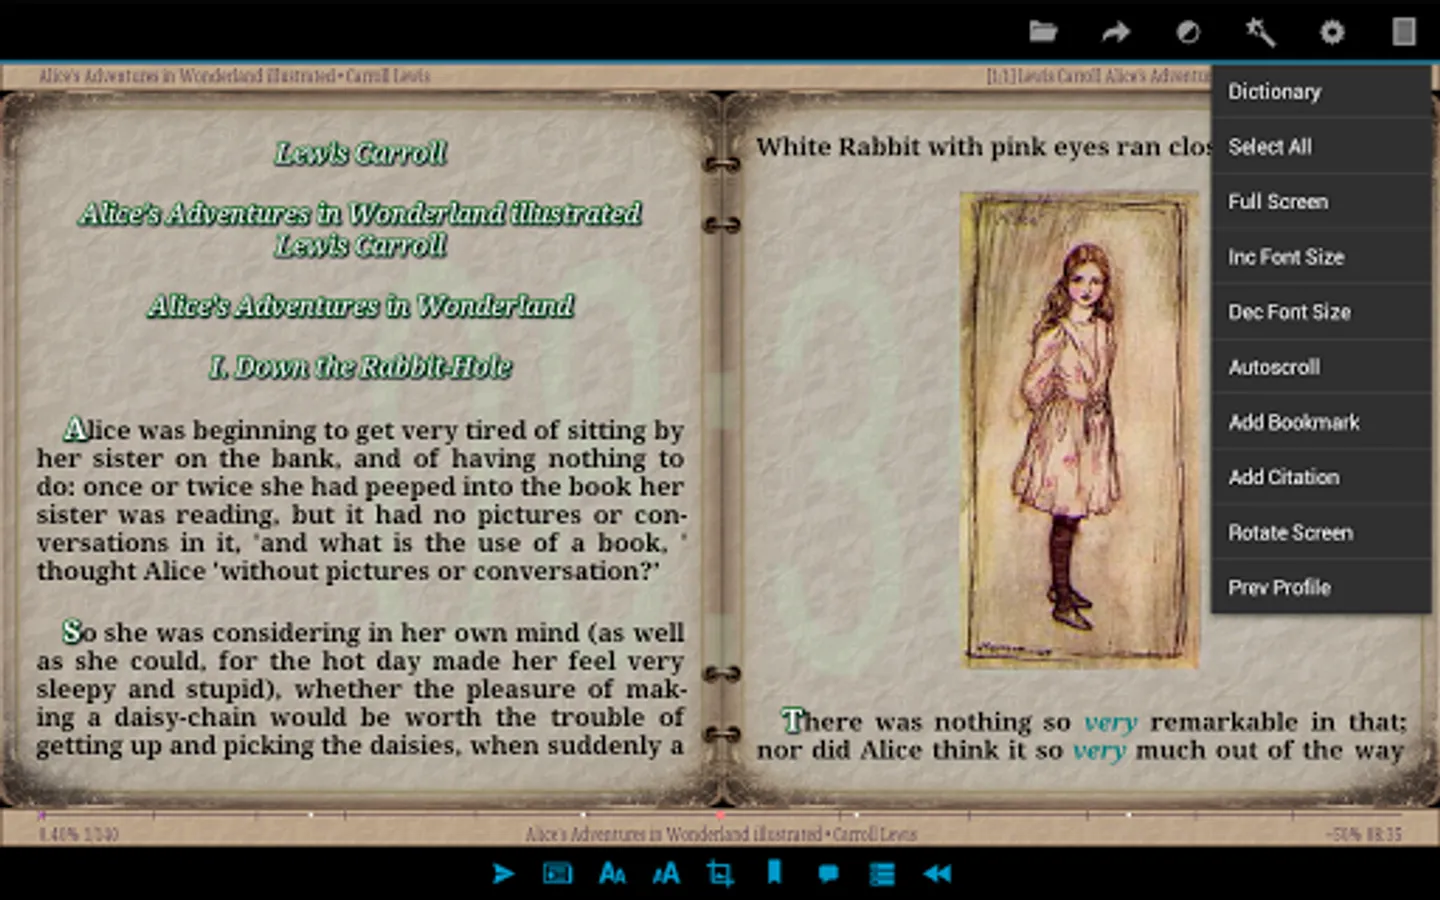This screenshot has width=1440, height=900.
Task: Tap the chapter heading 'I. Down the Rabbit-Hole'
Action: [x=360, y=367]
